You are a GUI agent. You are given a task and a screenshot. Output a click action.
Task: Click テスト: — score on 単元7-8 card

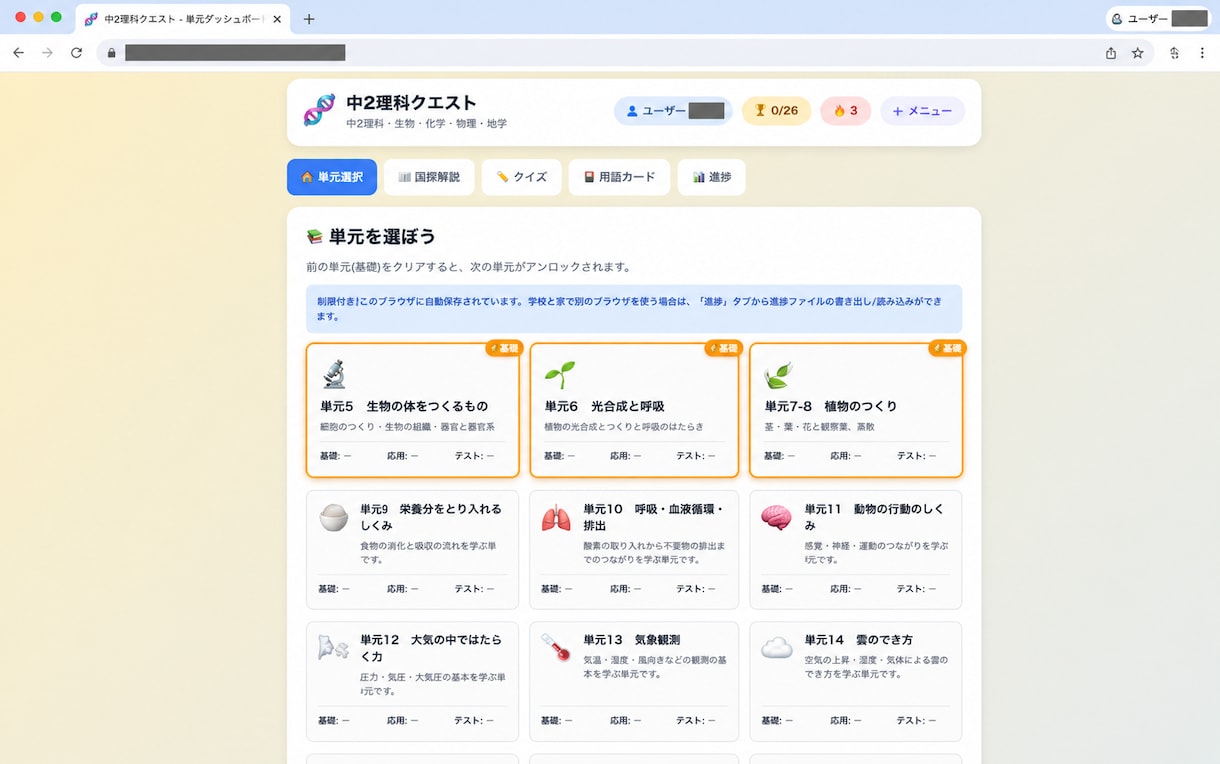click(916, 455)
